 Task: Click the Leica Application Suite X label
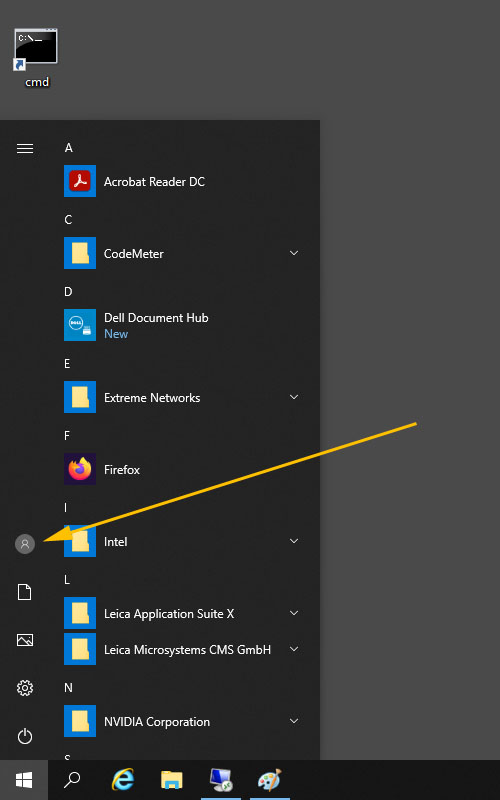tap(169, 614)
